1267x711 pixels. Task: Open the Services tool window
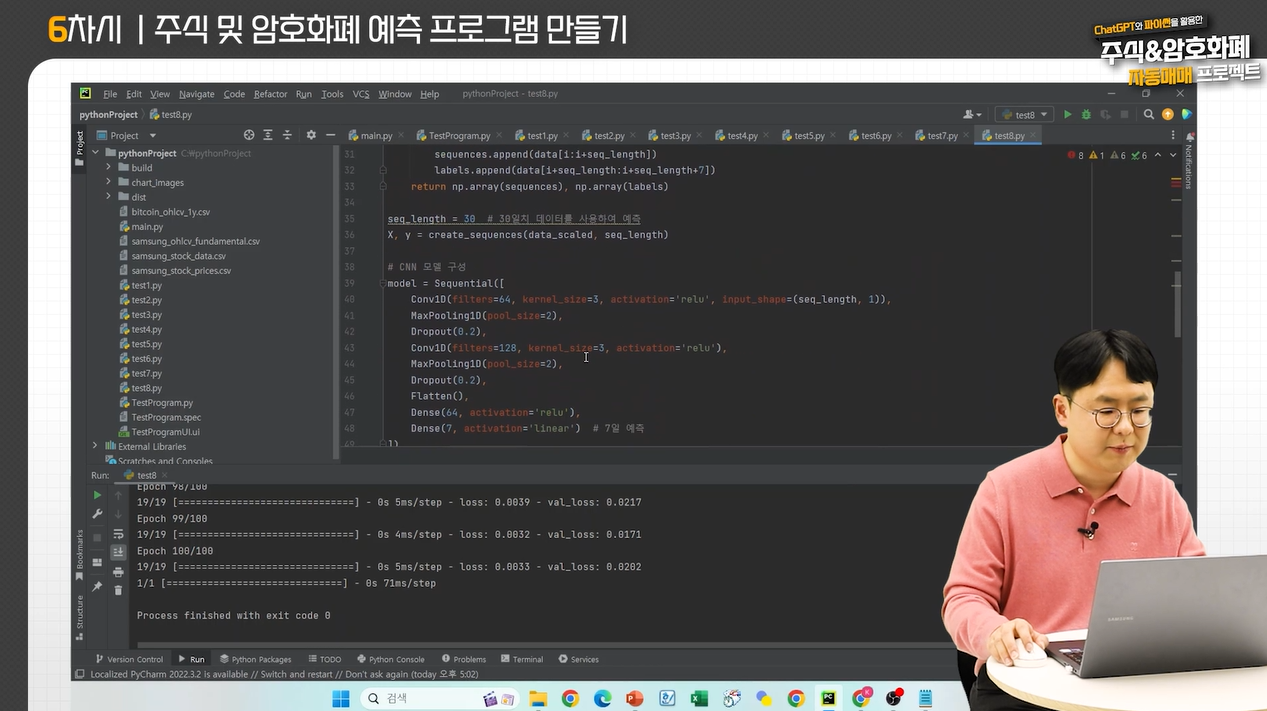(578, 659)
